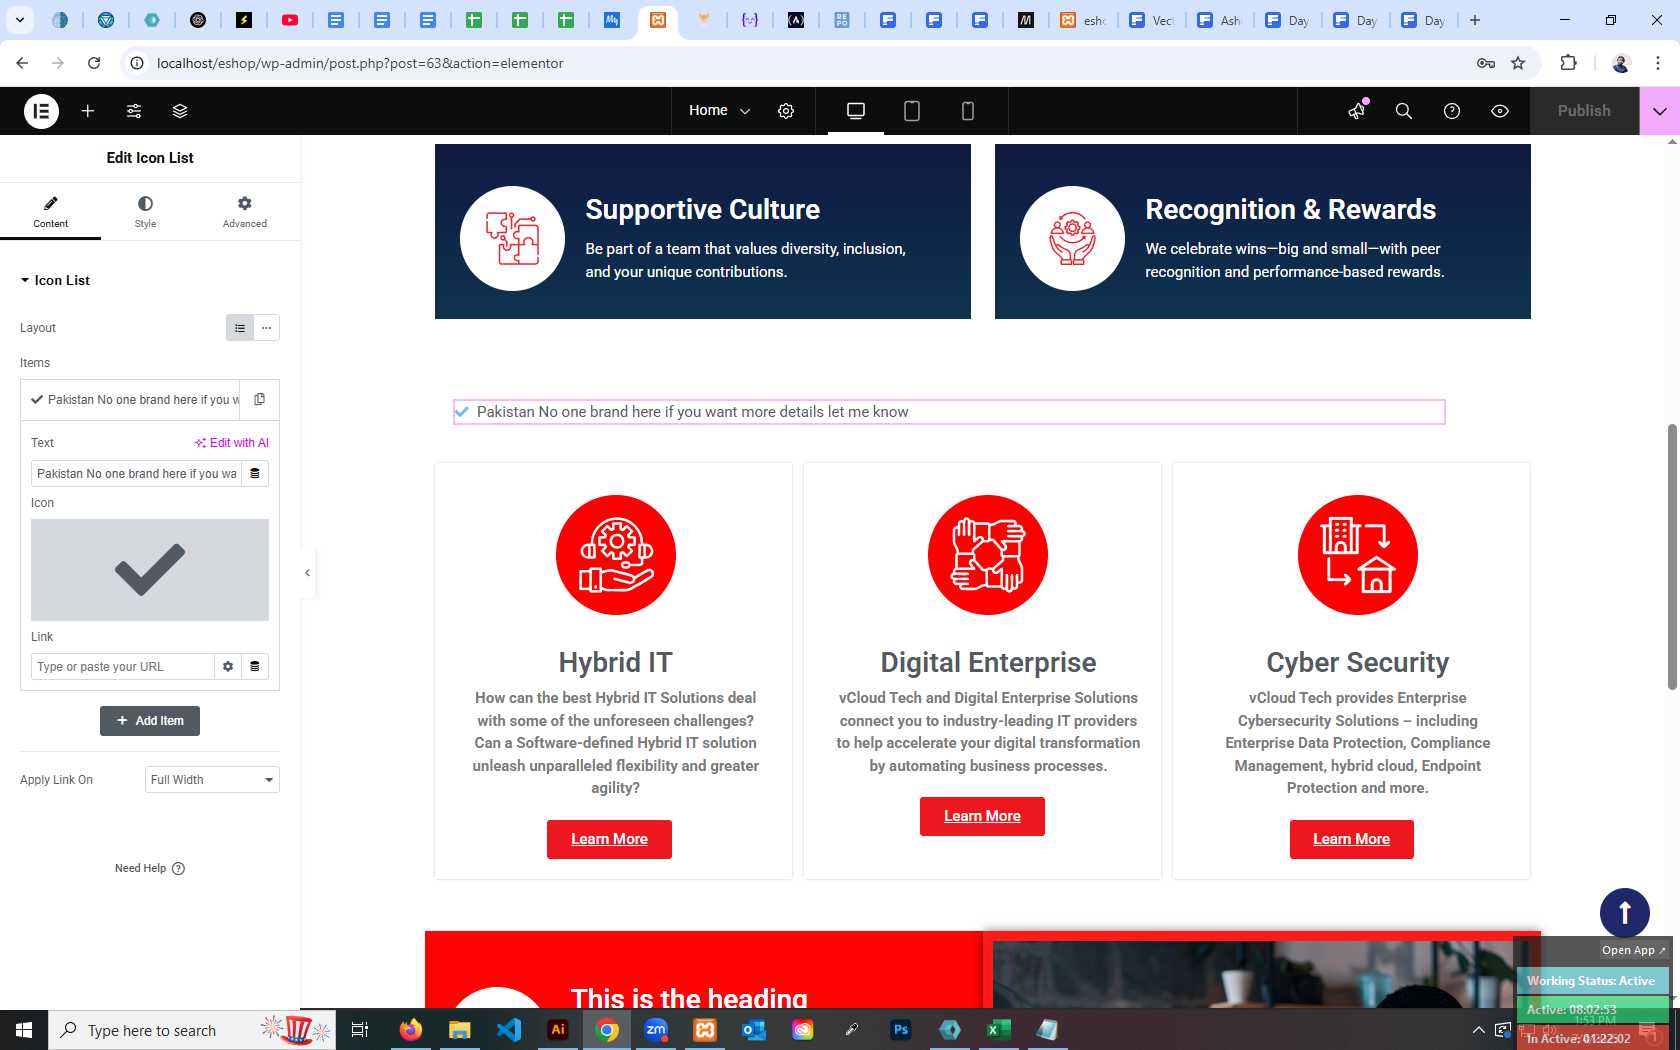The width and height of the screenshot is (1680, 1050).
Task: Open Site Settings sliders icon
Action: [x=134, y=111]
